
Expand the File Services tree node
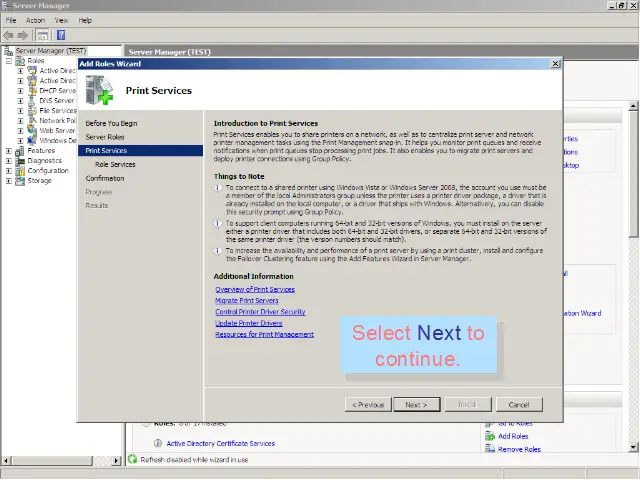pos(20,111)
